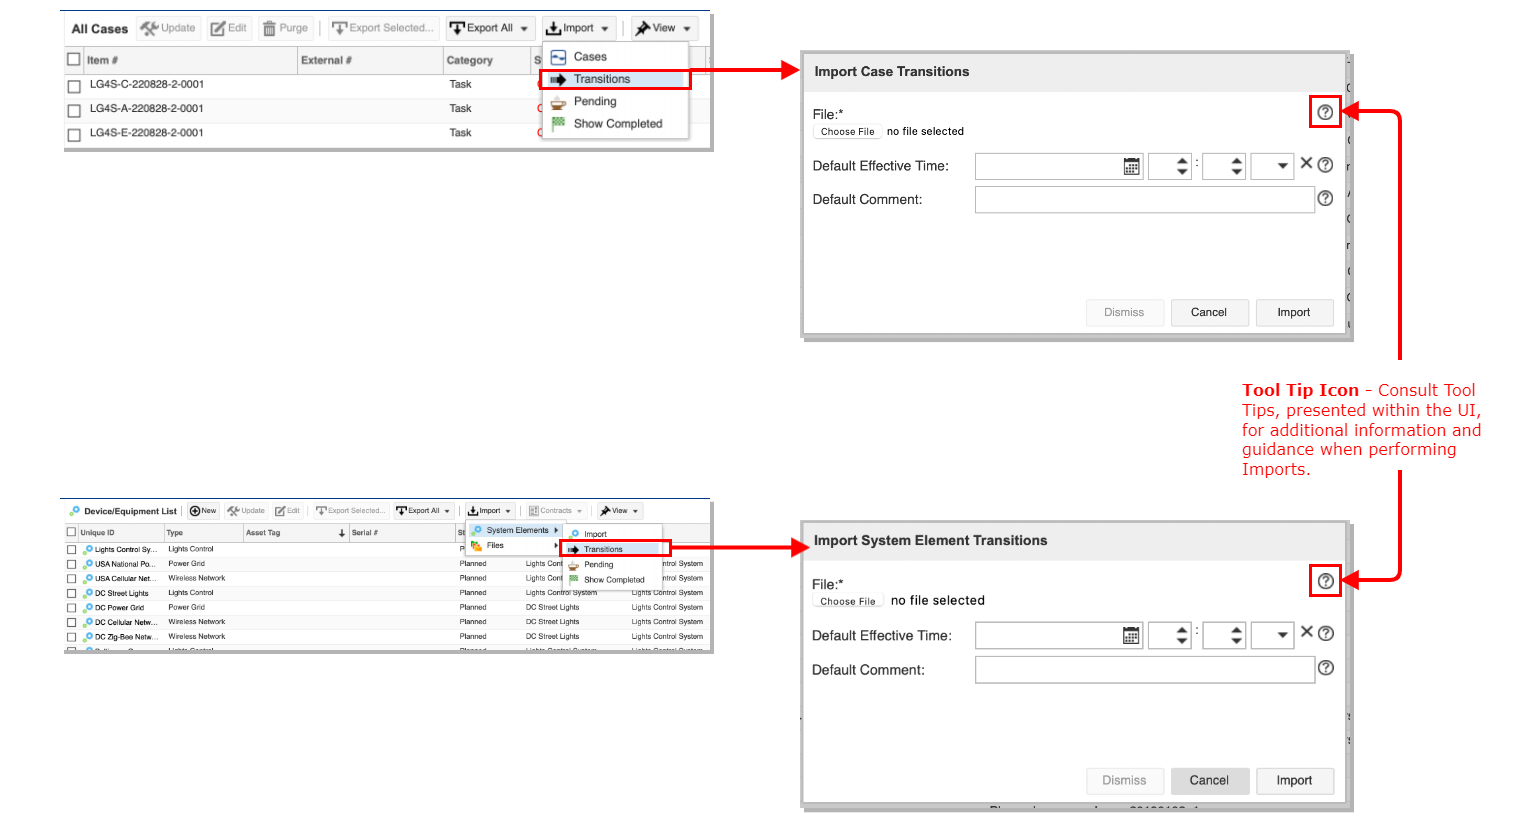Click Default Comment help icon, Import Case Transitions
This screenshot has width=1518, height=828.
point(1325,198)
